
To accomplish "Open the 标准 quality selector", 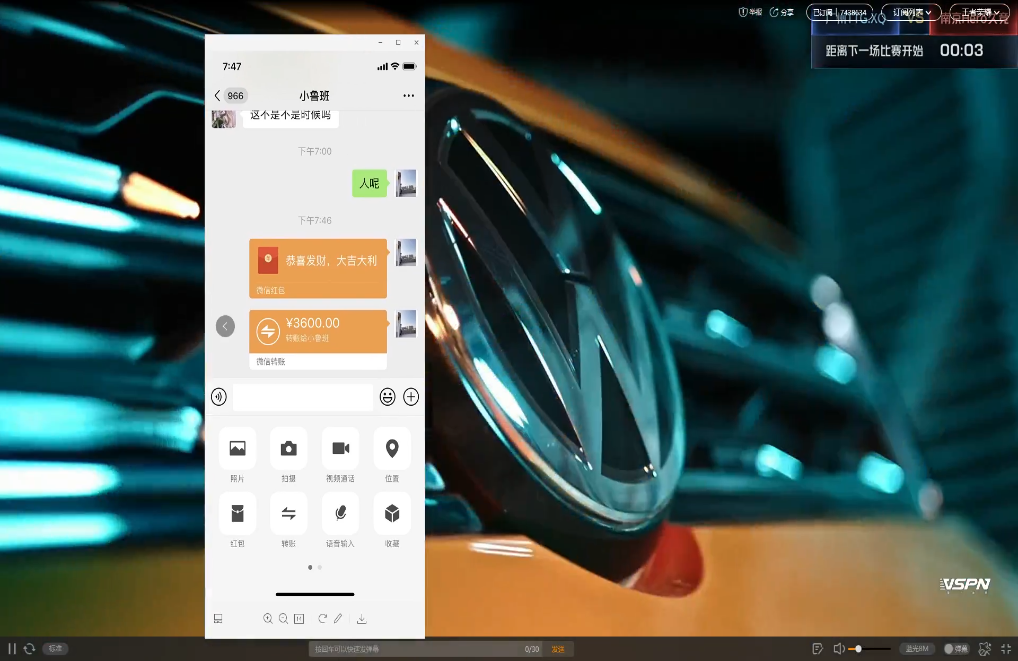I will (55, 648).
